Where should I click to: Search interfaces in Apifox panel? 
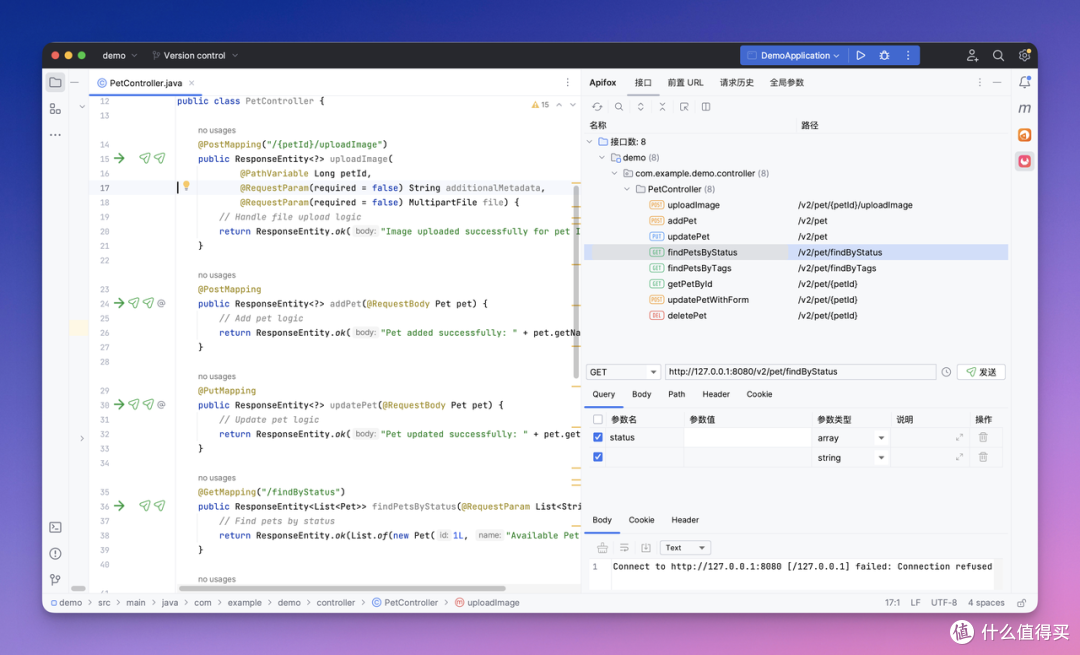pyautogui.click(x=619, y=107)
